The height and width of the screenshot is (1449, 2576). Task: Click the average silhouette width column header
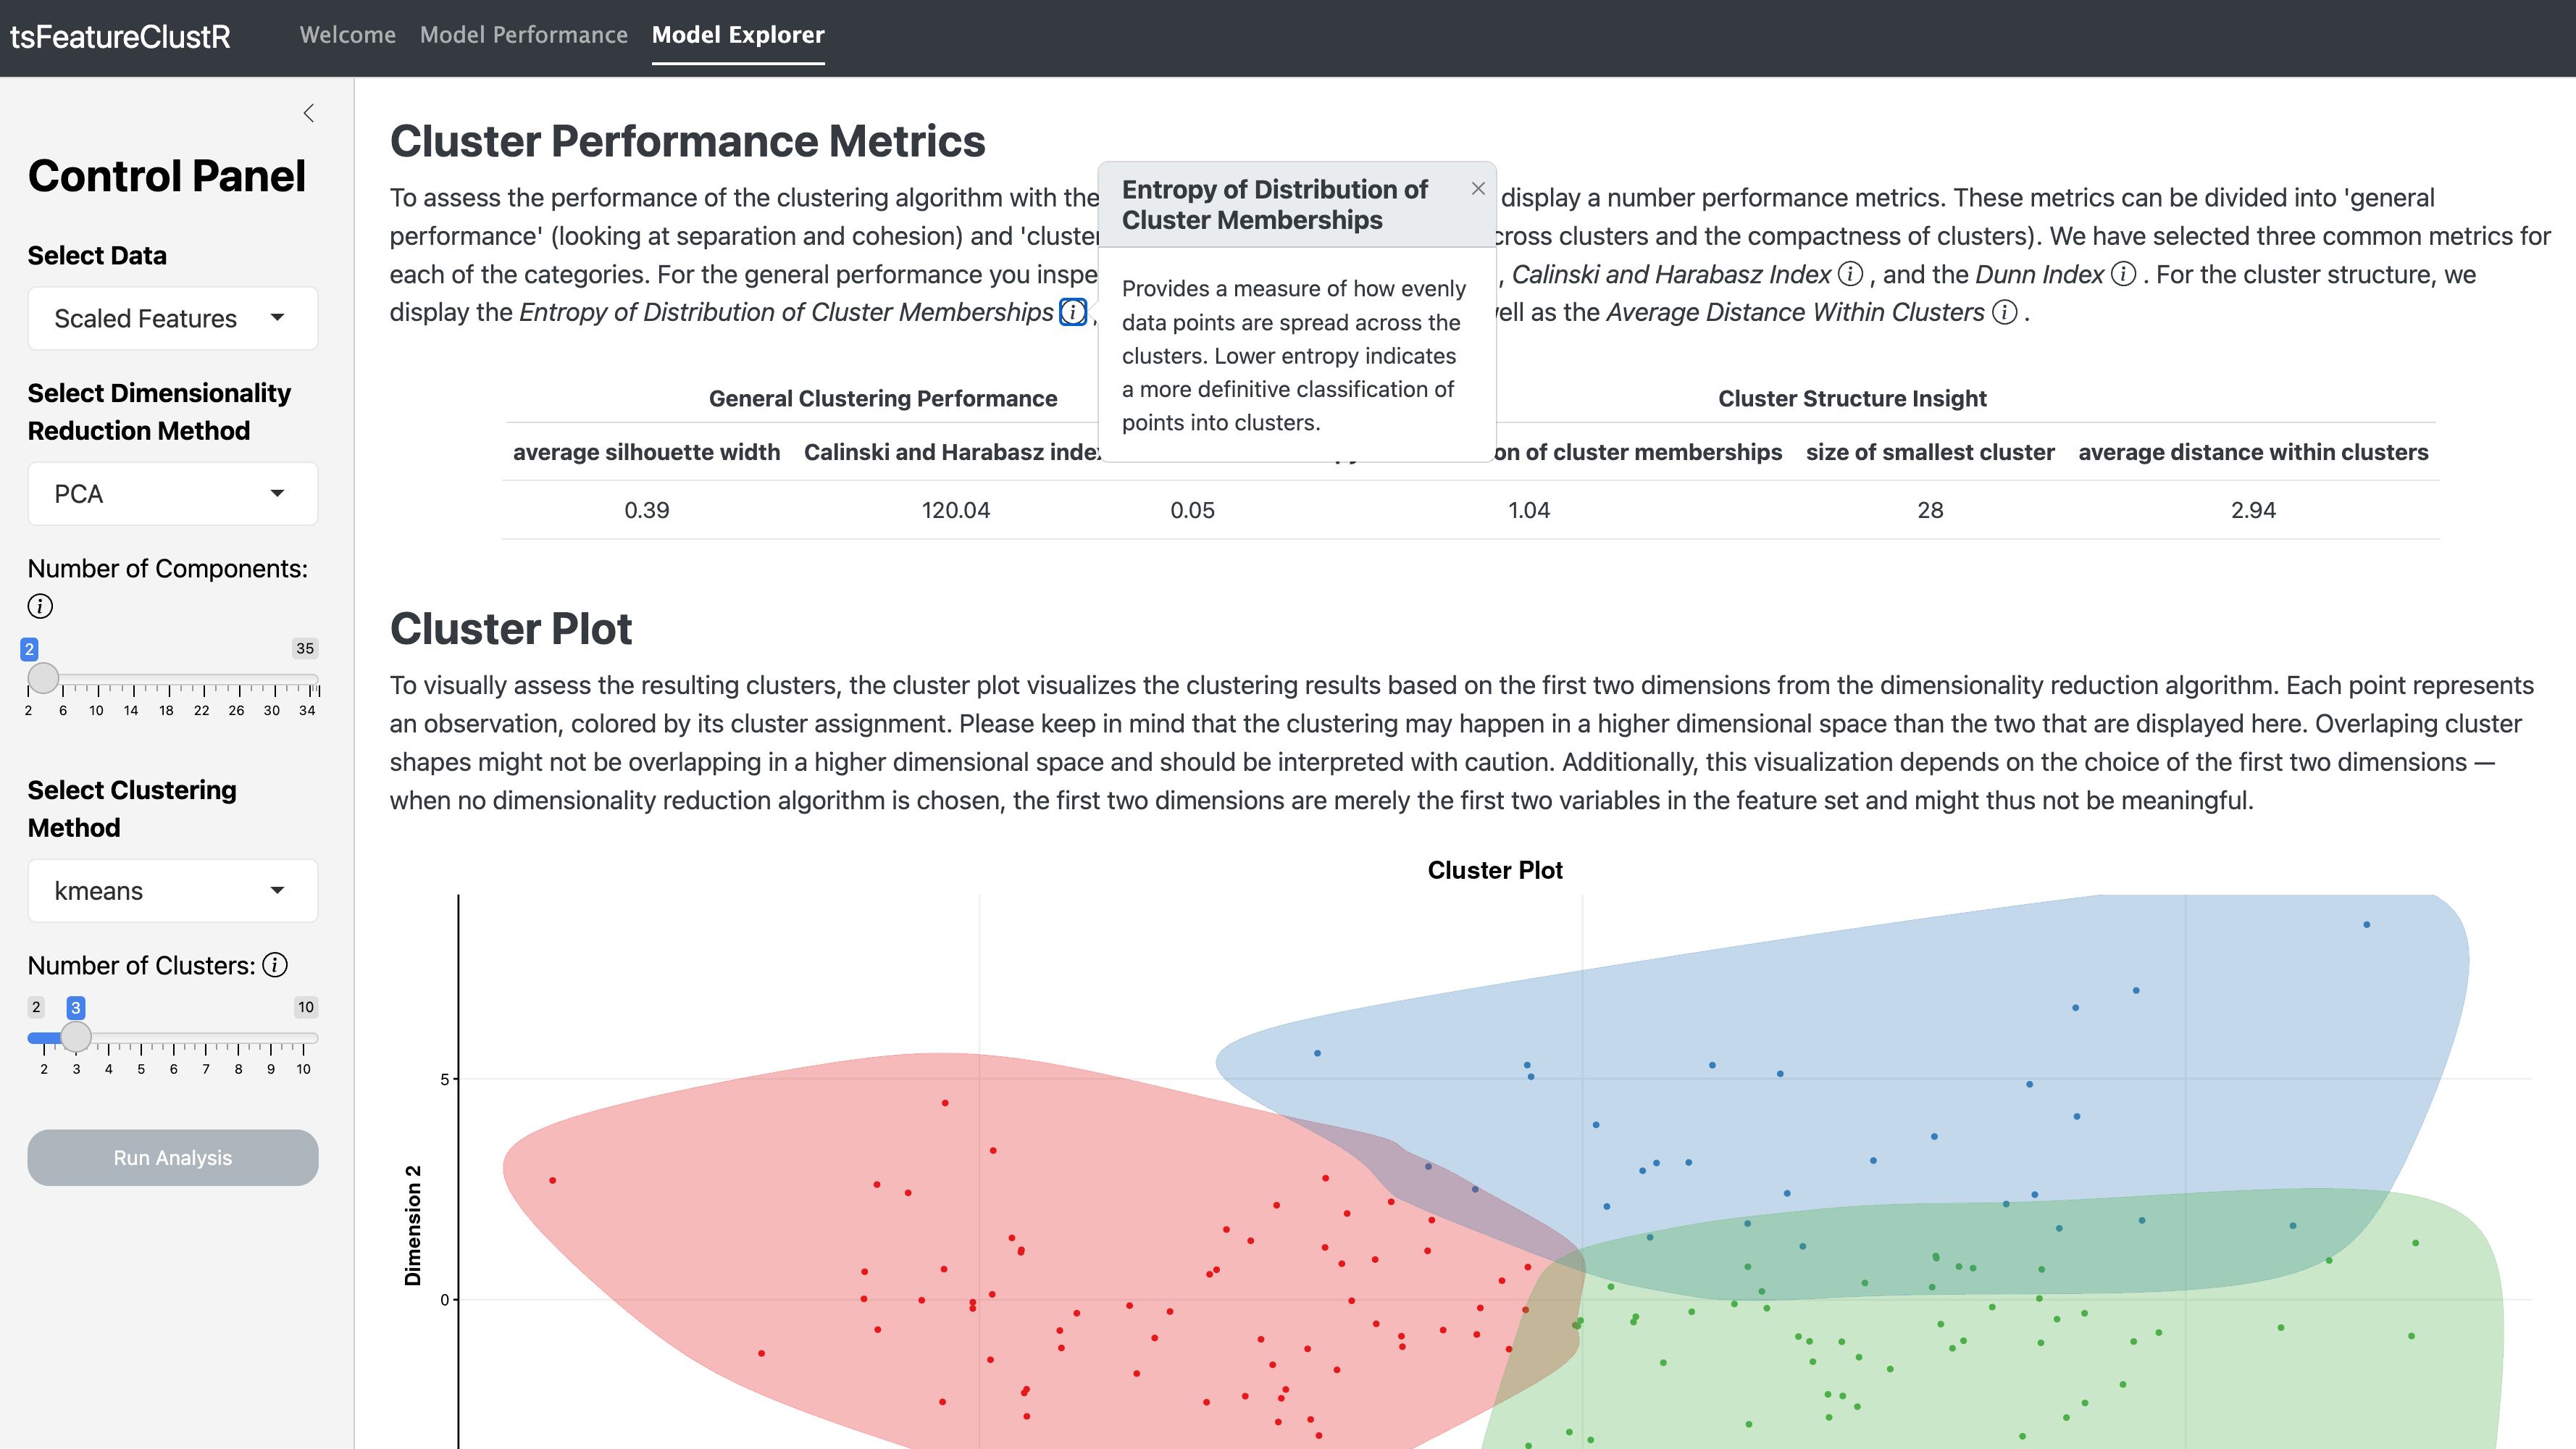646,452
